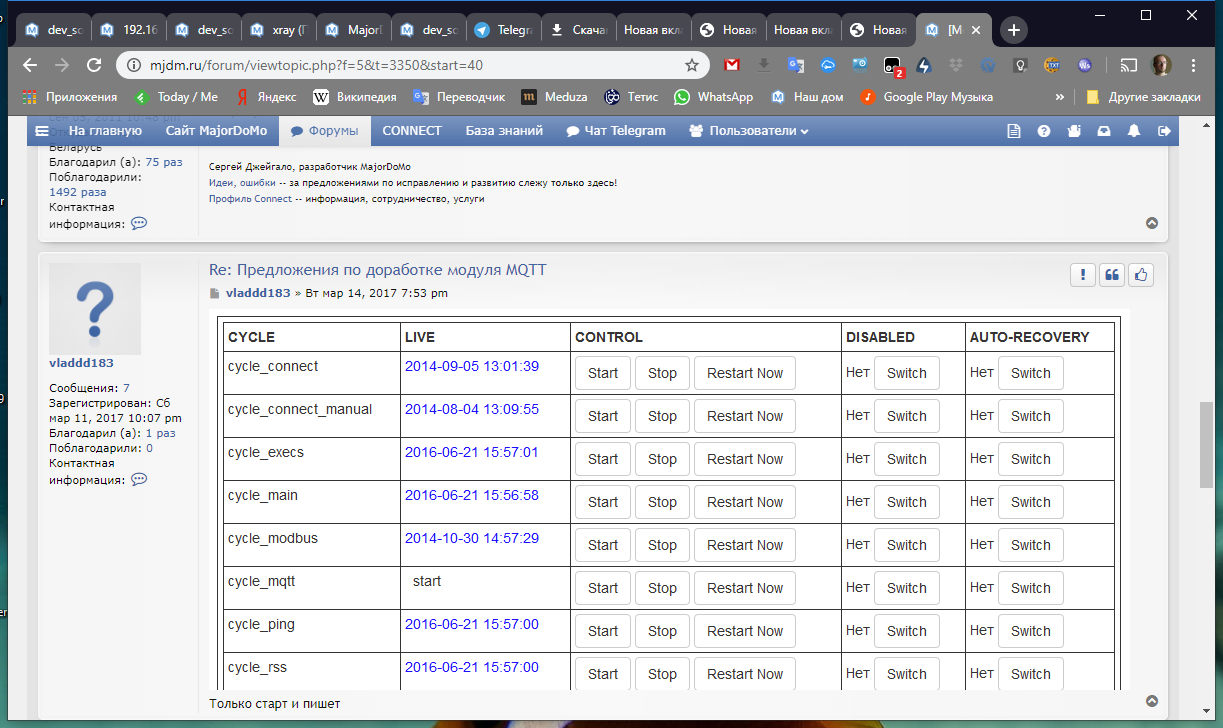
Task: Bookmark this page with the star icon
Action: tap(692, 65)
